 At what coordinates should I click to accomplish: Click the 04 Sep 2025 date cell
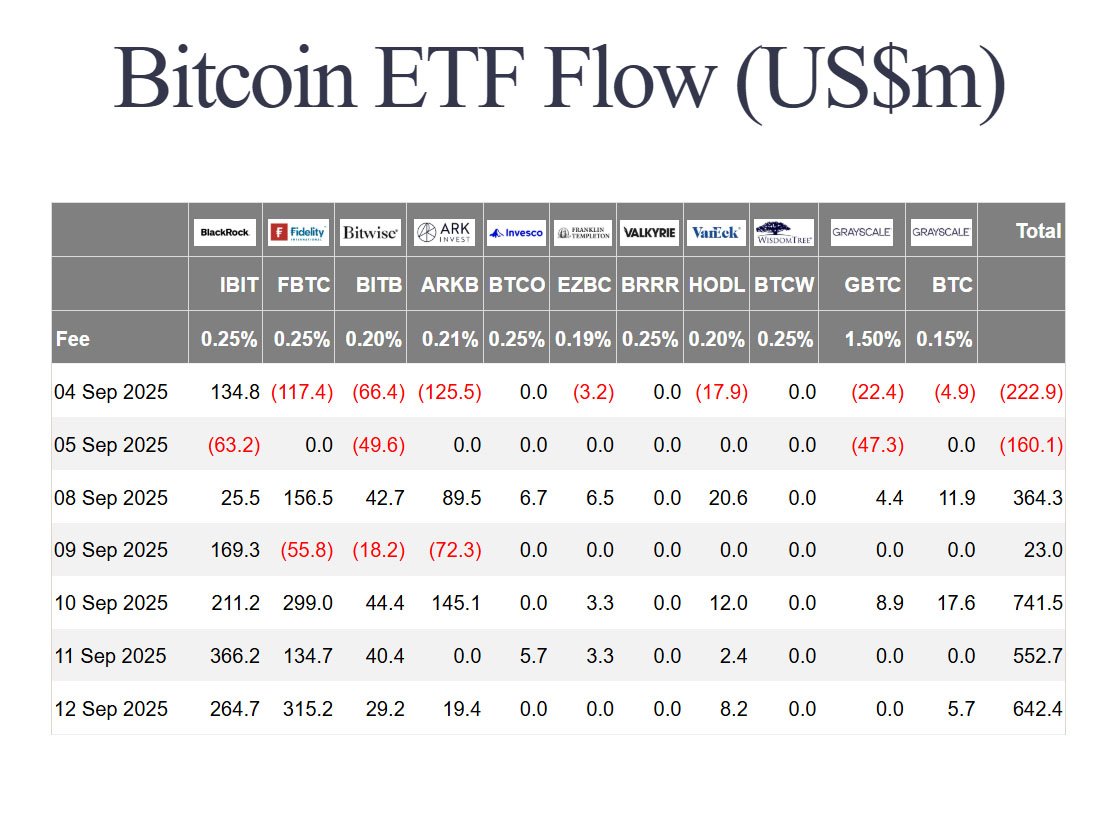coord(111,392)
